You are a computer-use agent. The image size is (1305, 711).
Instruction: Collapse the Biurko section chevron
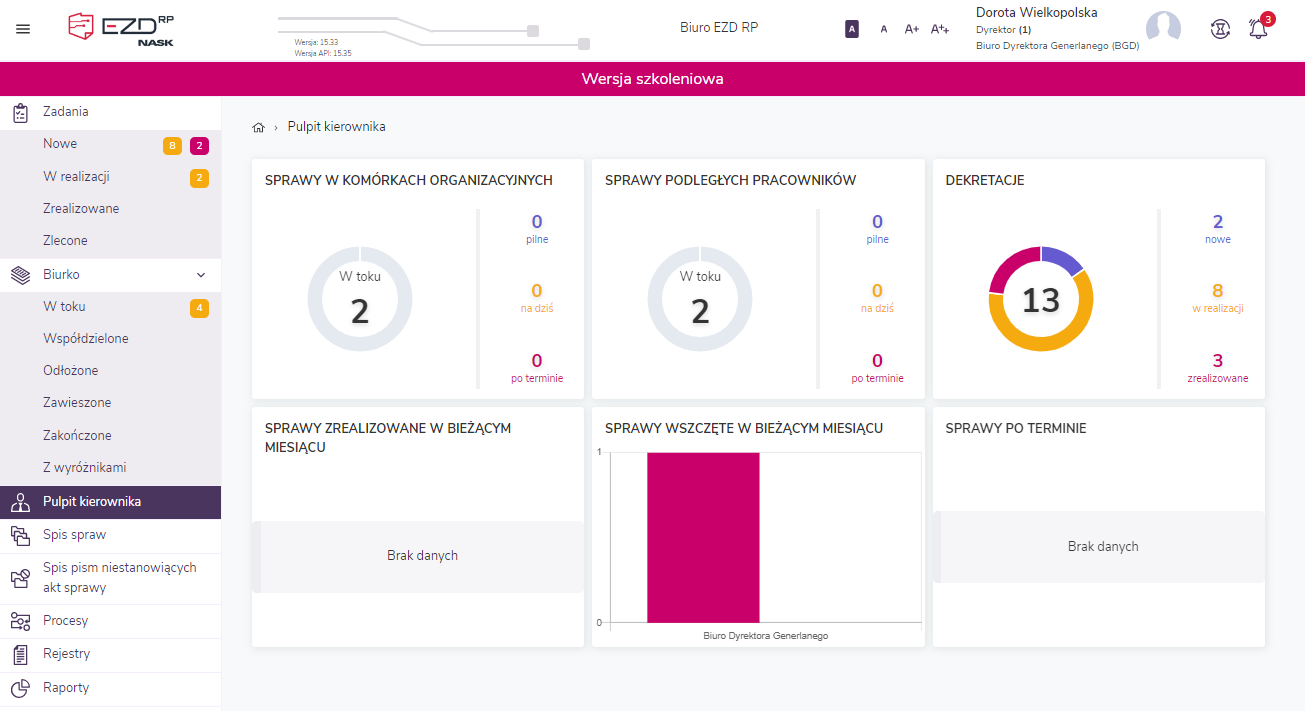(x=201, y=275)
